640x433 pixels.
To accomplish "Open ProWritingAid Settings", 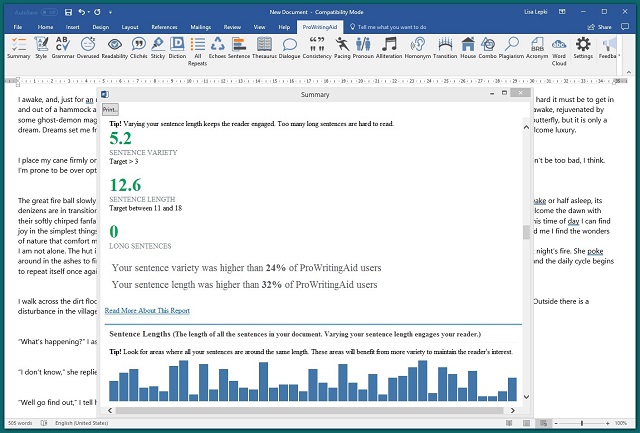I will [x=583, y=48].
